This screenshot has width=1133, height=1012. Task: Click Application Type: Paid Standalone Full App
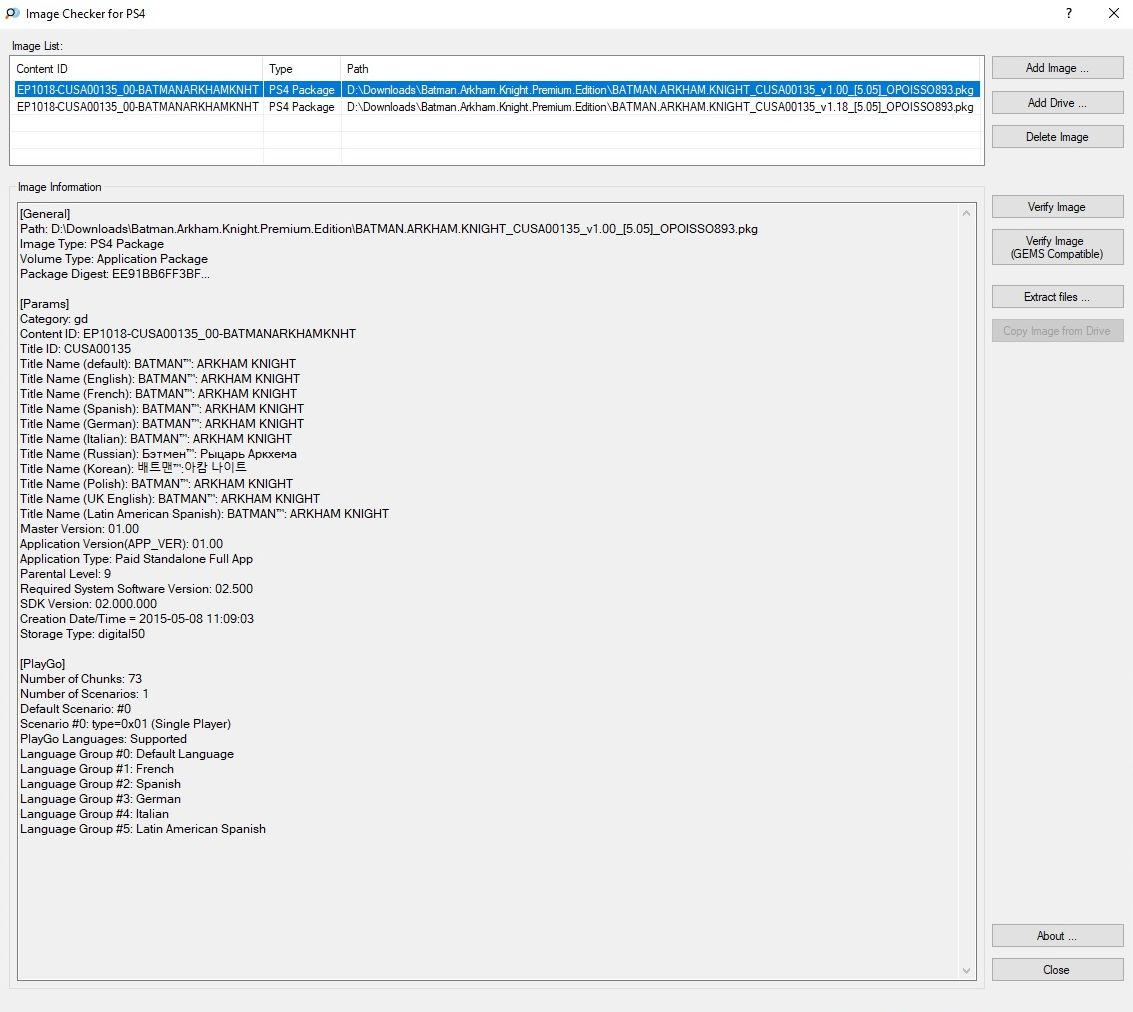pos(137,559)
